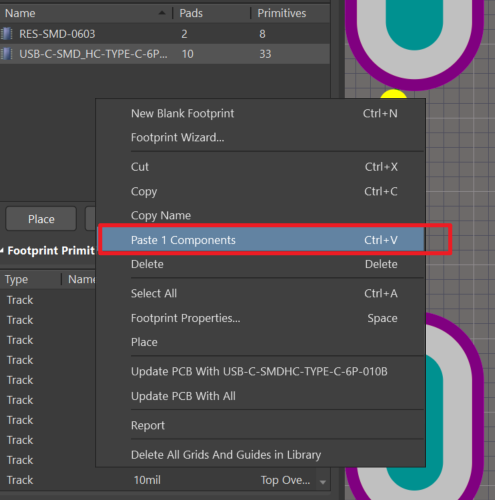Click the primitives count 8 for RES-SMD-0603
This screenshot has height=500, width=495.
pos(262,34)
